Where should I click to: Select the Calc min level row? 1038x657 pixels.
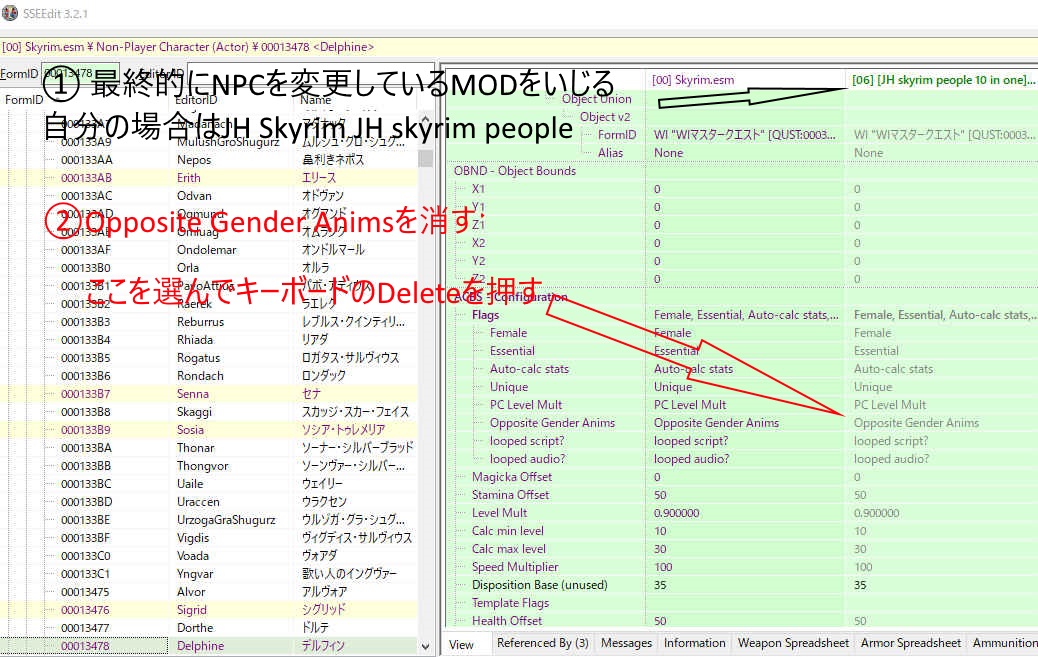(508, 531)
